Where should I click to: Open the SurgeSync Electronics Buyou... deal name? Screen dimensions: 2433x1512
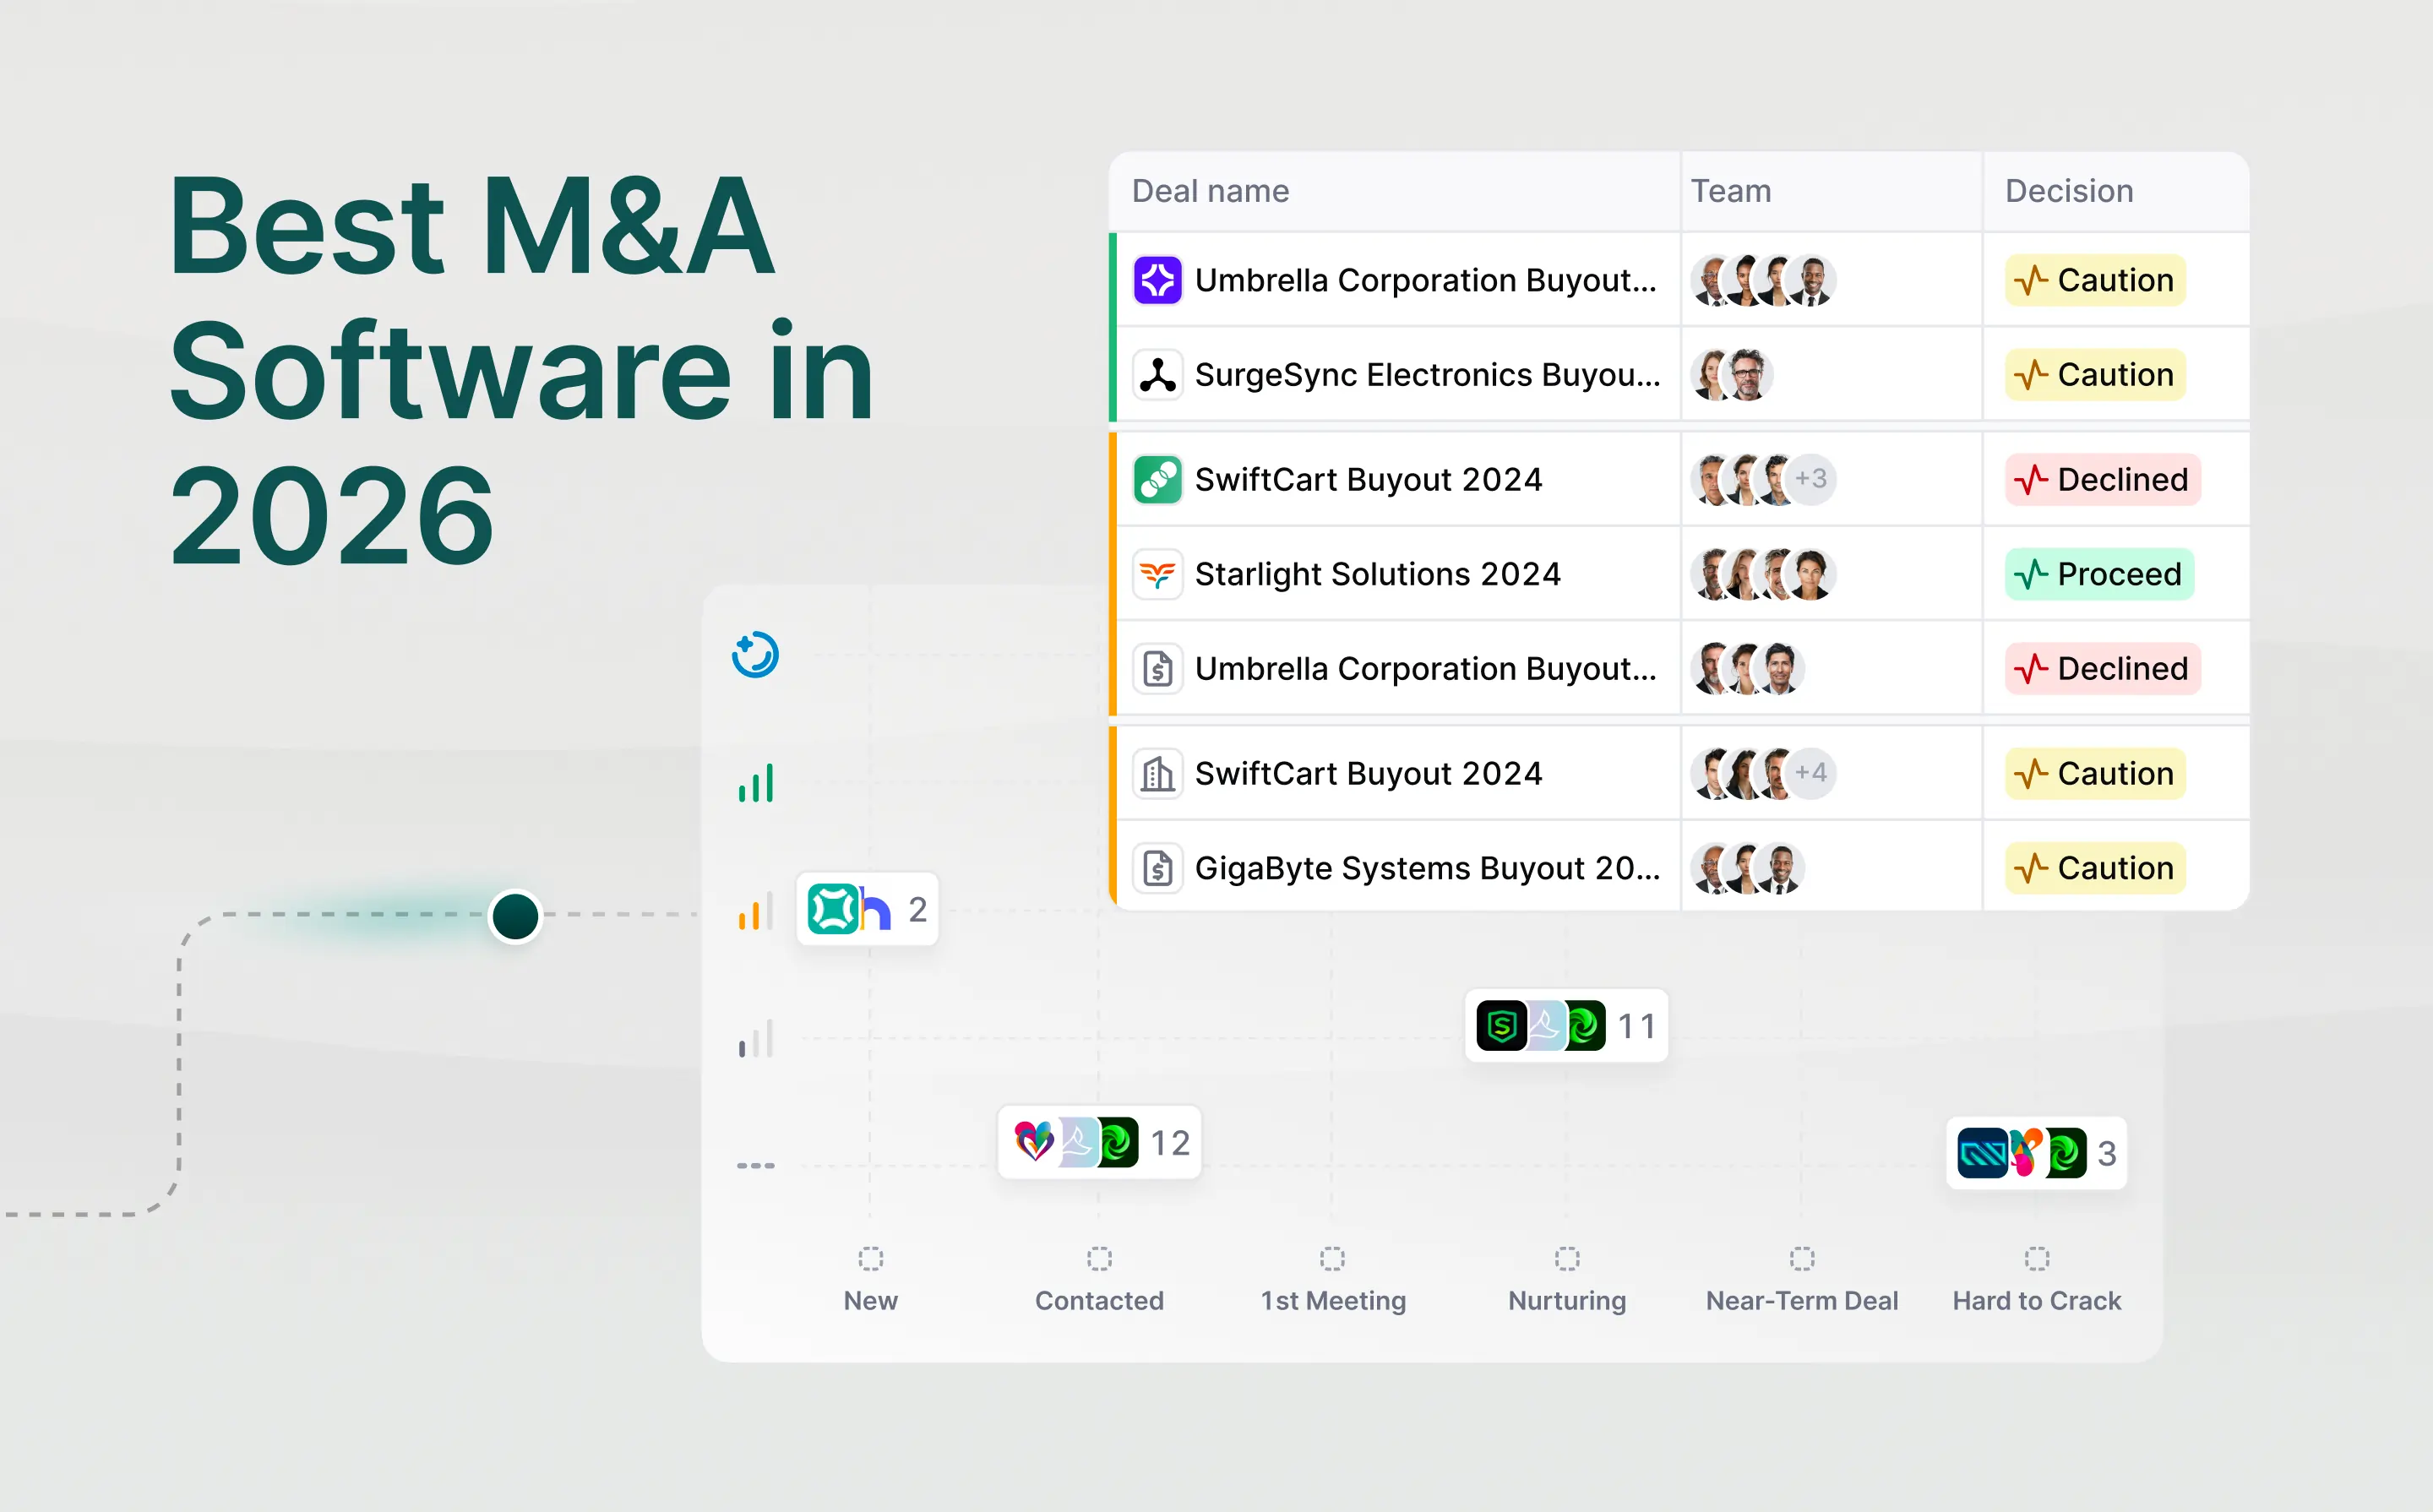[1427, 375]
